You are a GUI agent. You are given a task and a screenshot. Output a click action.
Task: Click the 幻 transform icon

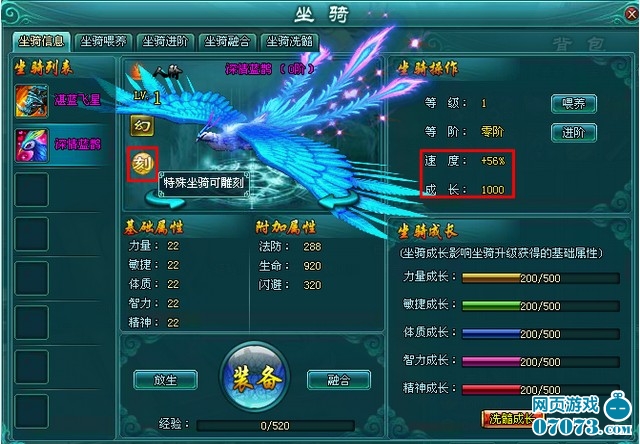(x=142, y=126)
